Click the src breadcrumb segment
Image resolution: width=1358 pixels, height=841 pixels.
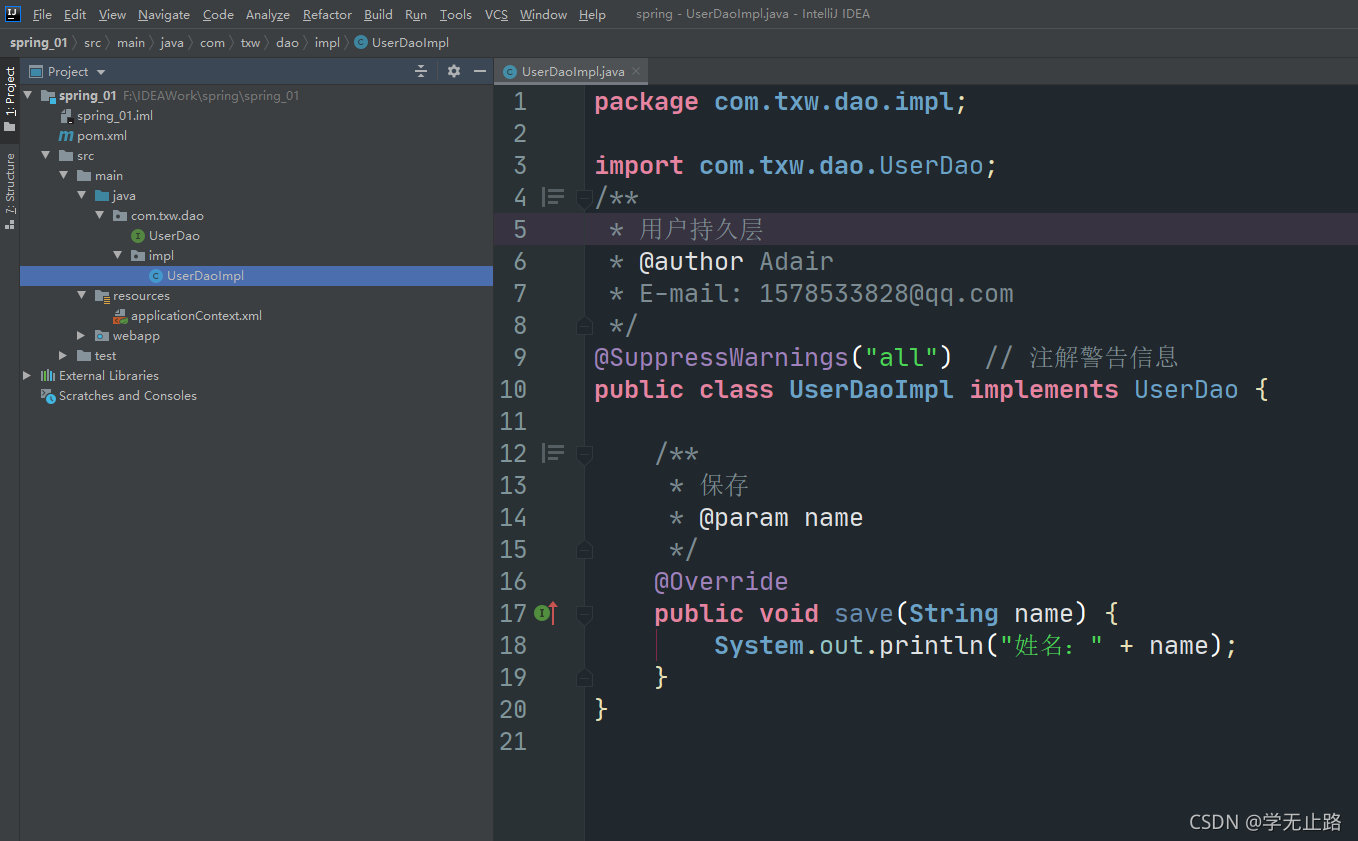coord(92,43)
